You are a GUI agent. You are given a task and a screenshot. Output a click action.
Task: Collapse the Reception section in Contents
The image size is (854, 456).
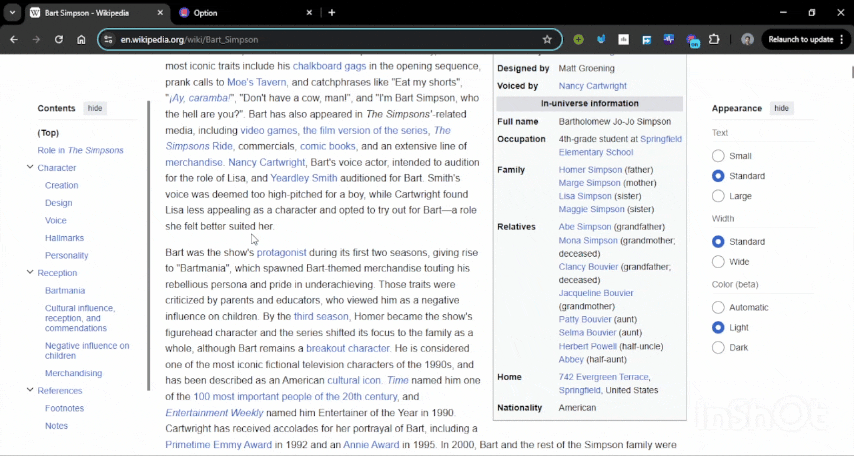pyautogui.click(x=30, y=272)
